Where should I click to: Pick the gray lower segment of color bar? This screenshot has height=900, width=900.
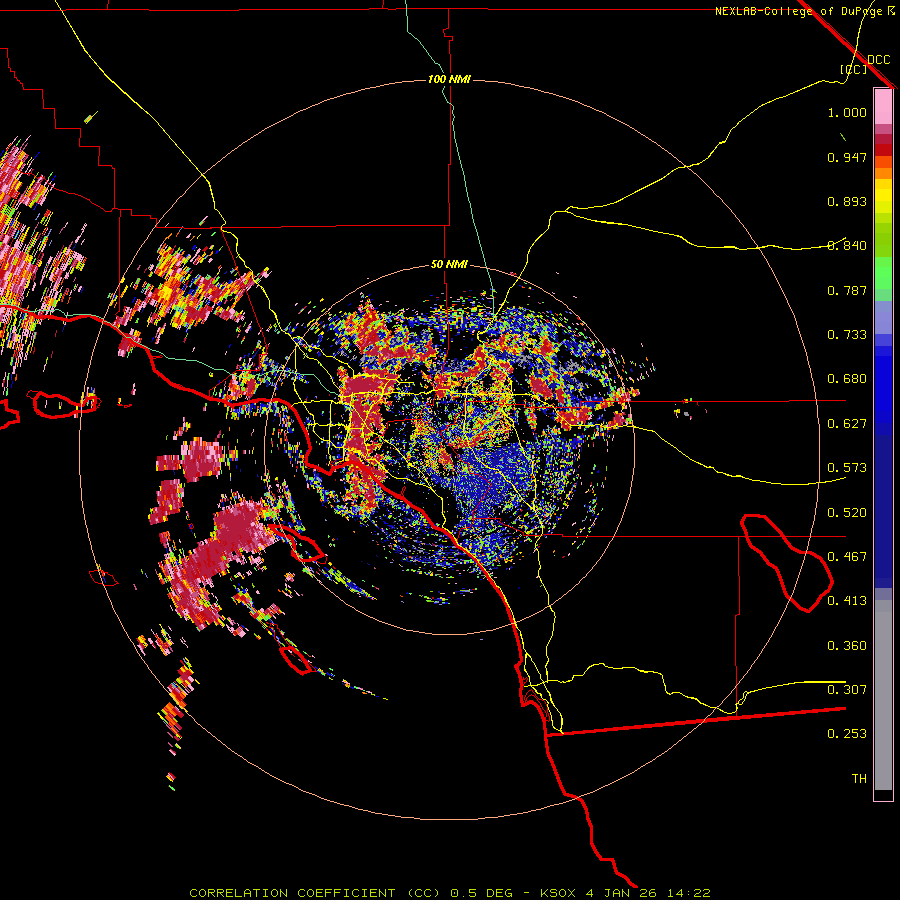pos(883,695)
